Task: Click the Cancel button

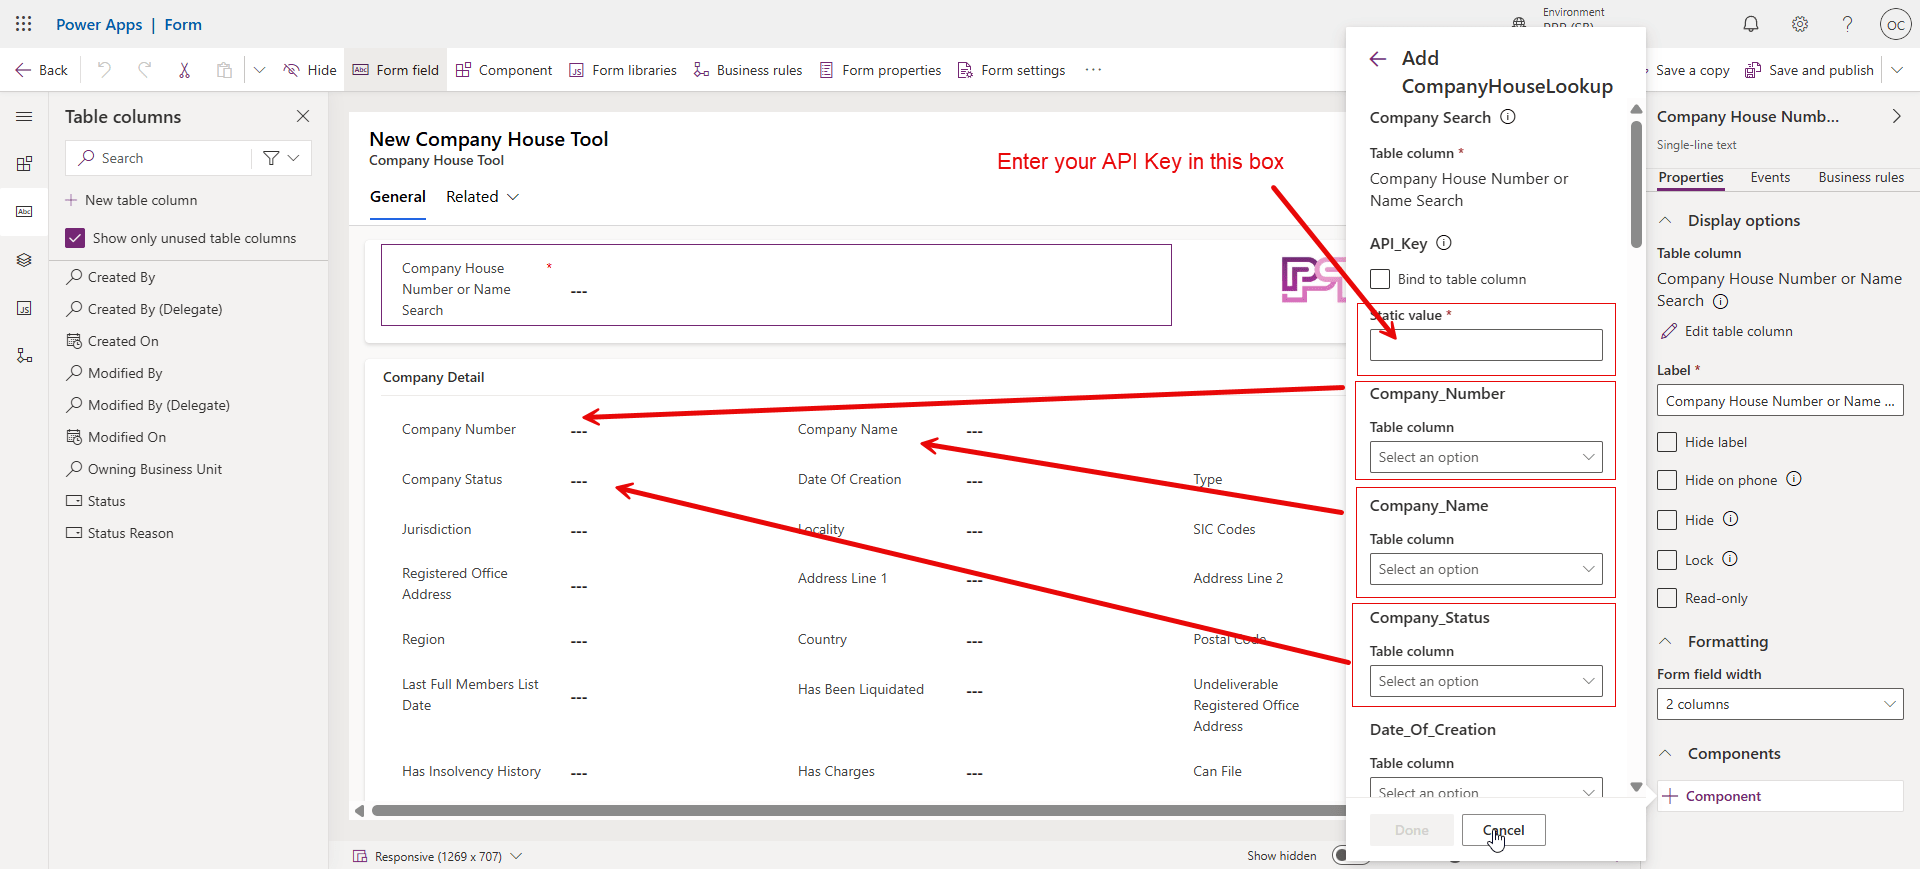Action: click(1504, 830)
